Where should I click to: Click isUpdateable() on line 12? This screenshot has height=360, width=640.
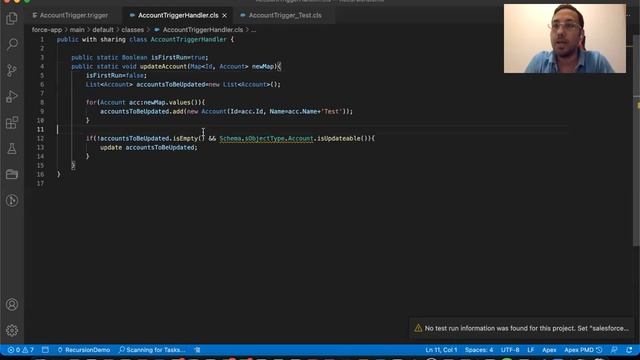coord(342,138)
